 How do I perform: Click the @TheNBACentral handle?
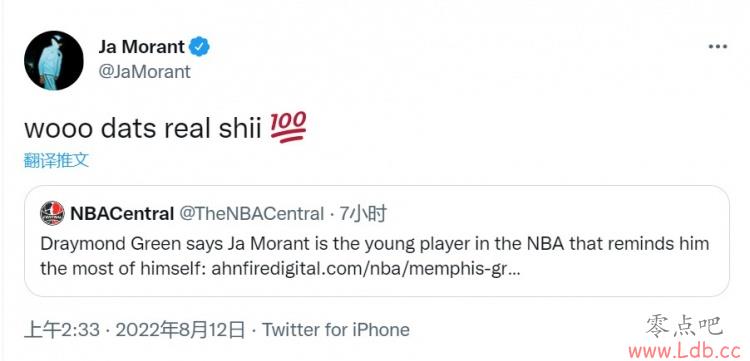pyautogui.click(x=252, y=214)
